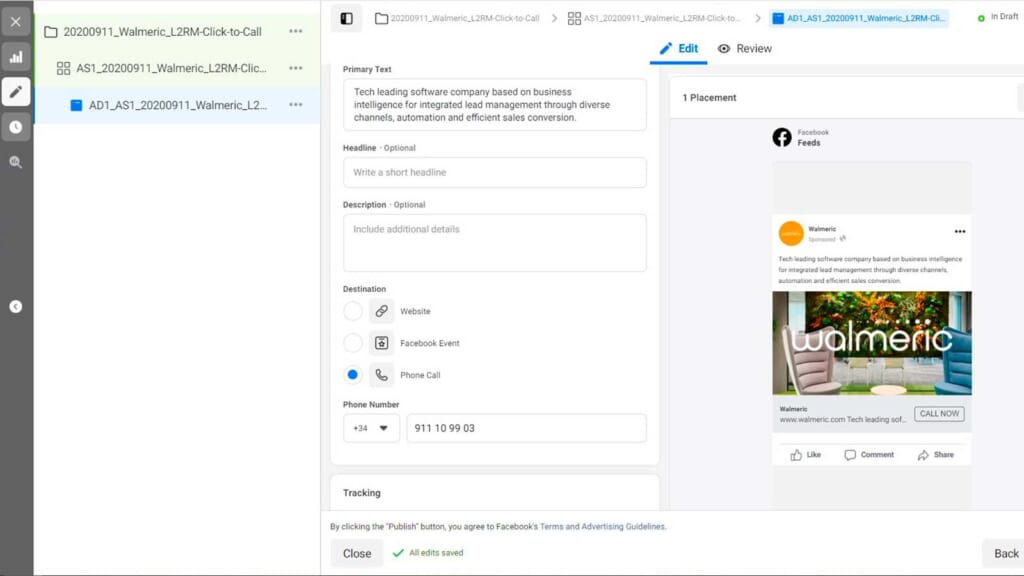Collapse the sidebar with the left arrow circle
Screen dimensions: 1024x576
click(x=16, y=307)
